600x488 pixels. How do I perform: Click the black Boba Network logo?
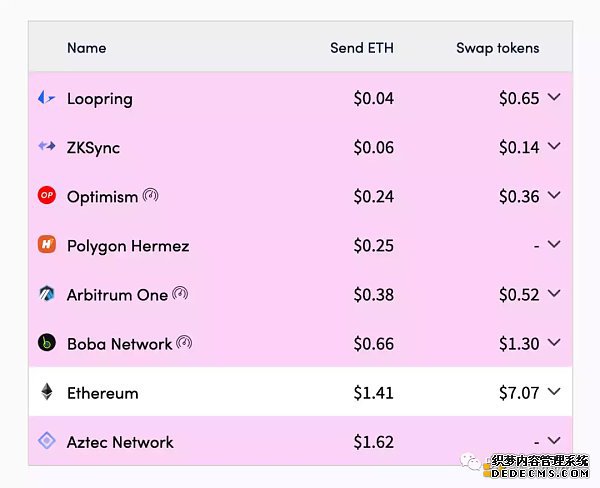pos(47,343)
